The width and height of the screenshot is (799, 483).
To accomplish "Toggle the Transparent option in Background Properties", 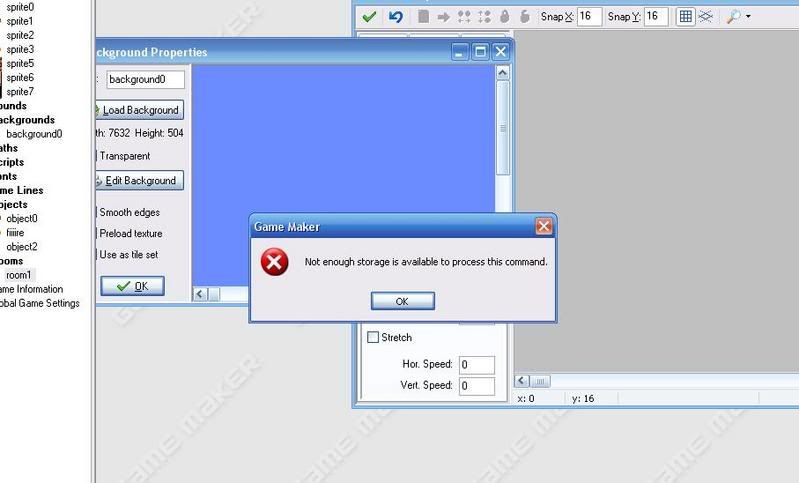I will tap(124, 156).
